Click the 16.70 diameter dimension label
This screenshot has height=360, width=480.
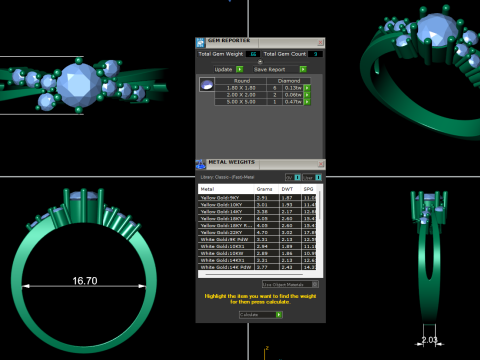[x=85, y=281]
